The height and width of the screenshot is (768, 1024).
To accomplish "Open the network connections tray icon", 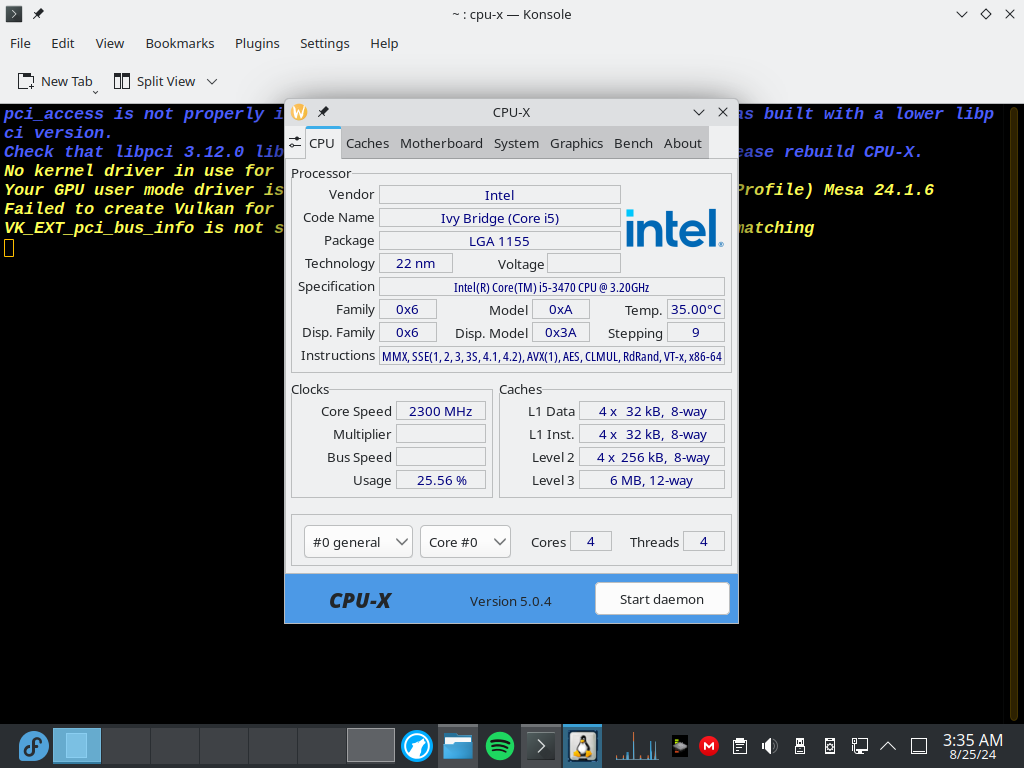I will click(x=859, y=746).
